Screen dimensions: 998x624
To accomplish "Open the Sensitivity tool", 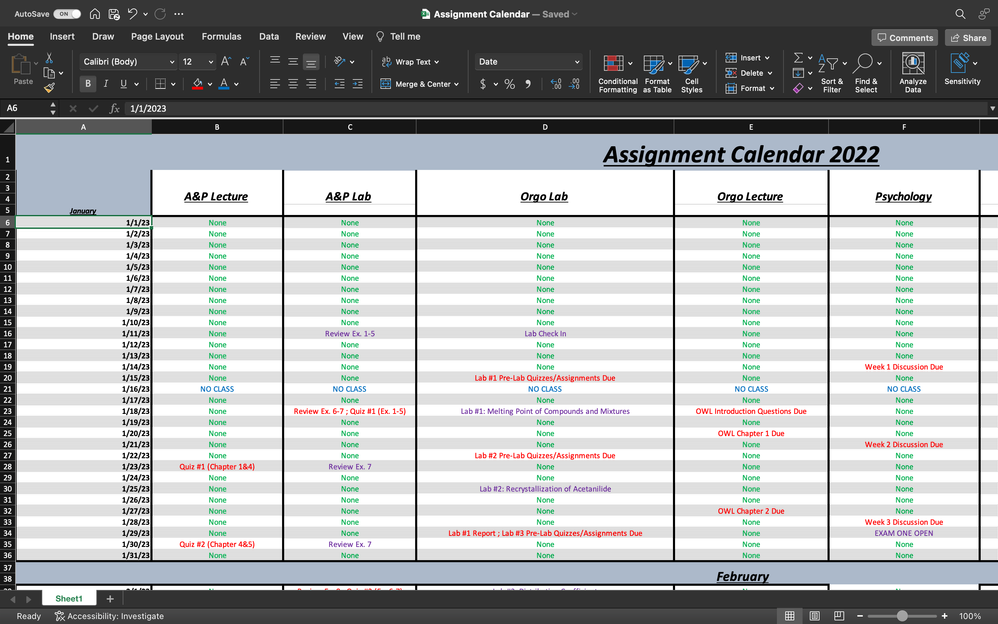I will pos(962,72).
